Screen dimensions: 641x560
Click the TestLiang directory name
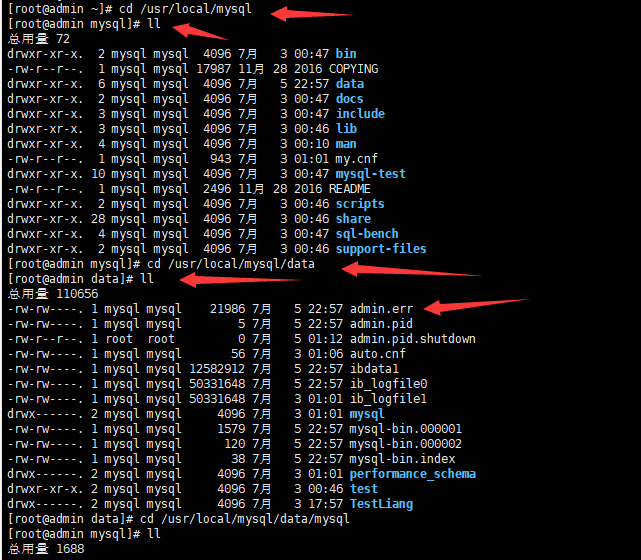381,504
